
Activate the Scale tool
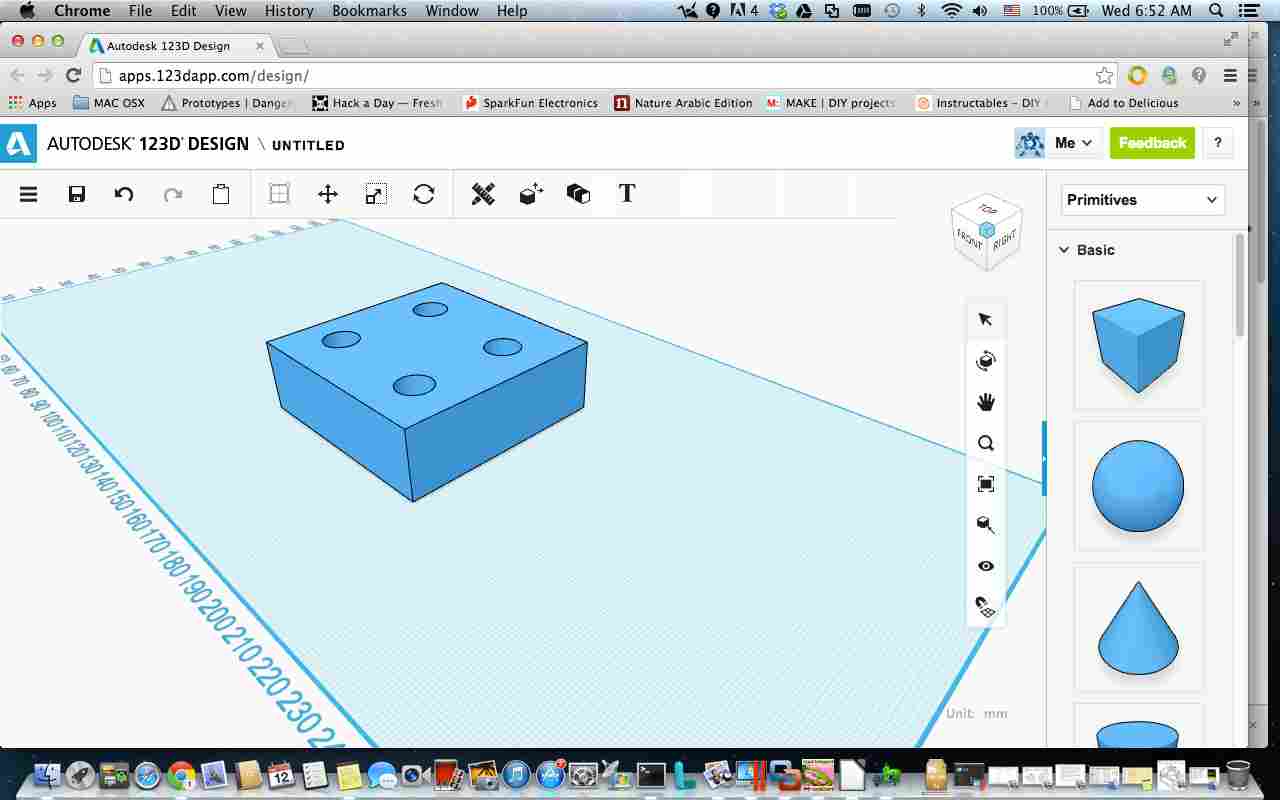pos(376,194)
